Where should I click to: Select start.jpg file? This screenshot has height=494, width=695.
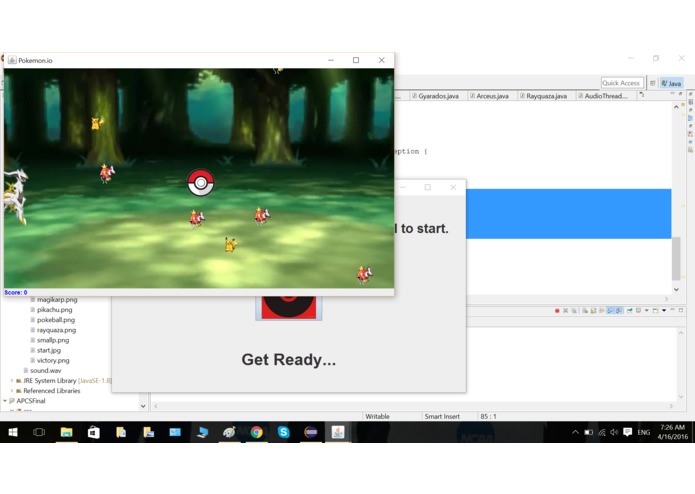49,350
